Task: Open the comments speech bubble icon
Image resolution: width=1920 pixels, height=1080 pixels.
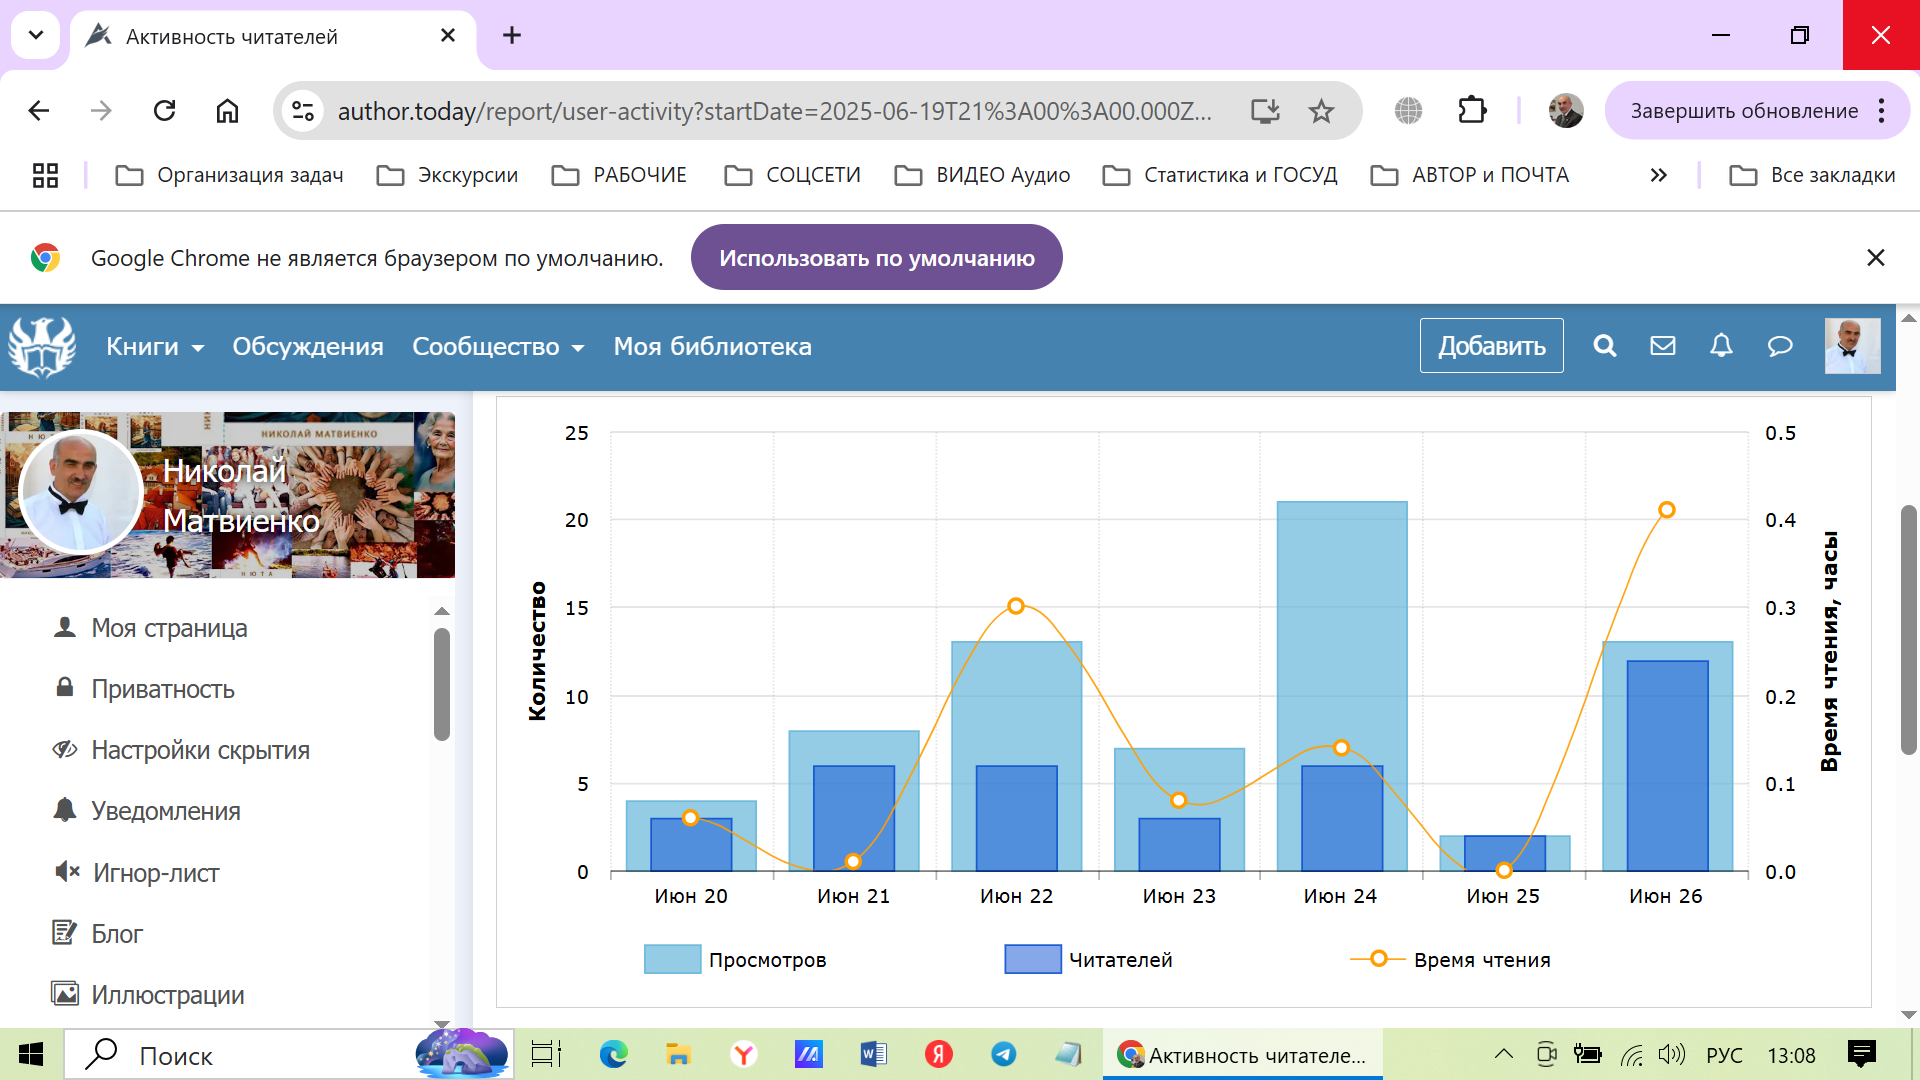Action: (x=1780, y=346)
